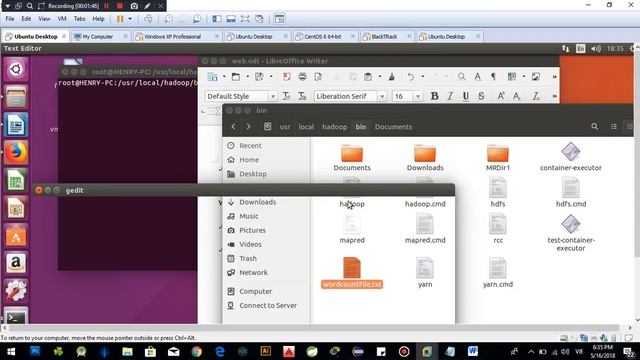Screen dimensions: 640x360
Task: Click the Clone Formatting paintbrush icon
Action: (391, 76)
